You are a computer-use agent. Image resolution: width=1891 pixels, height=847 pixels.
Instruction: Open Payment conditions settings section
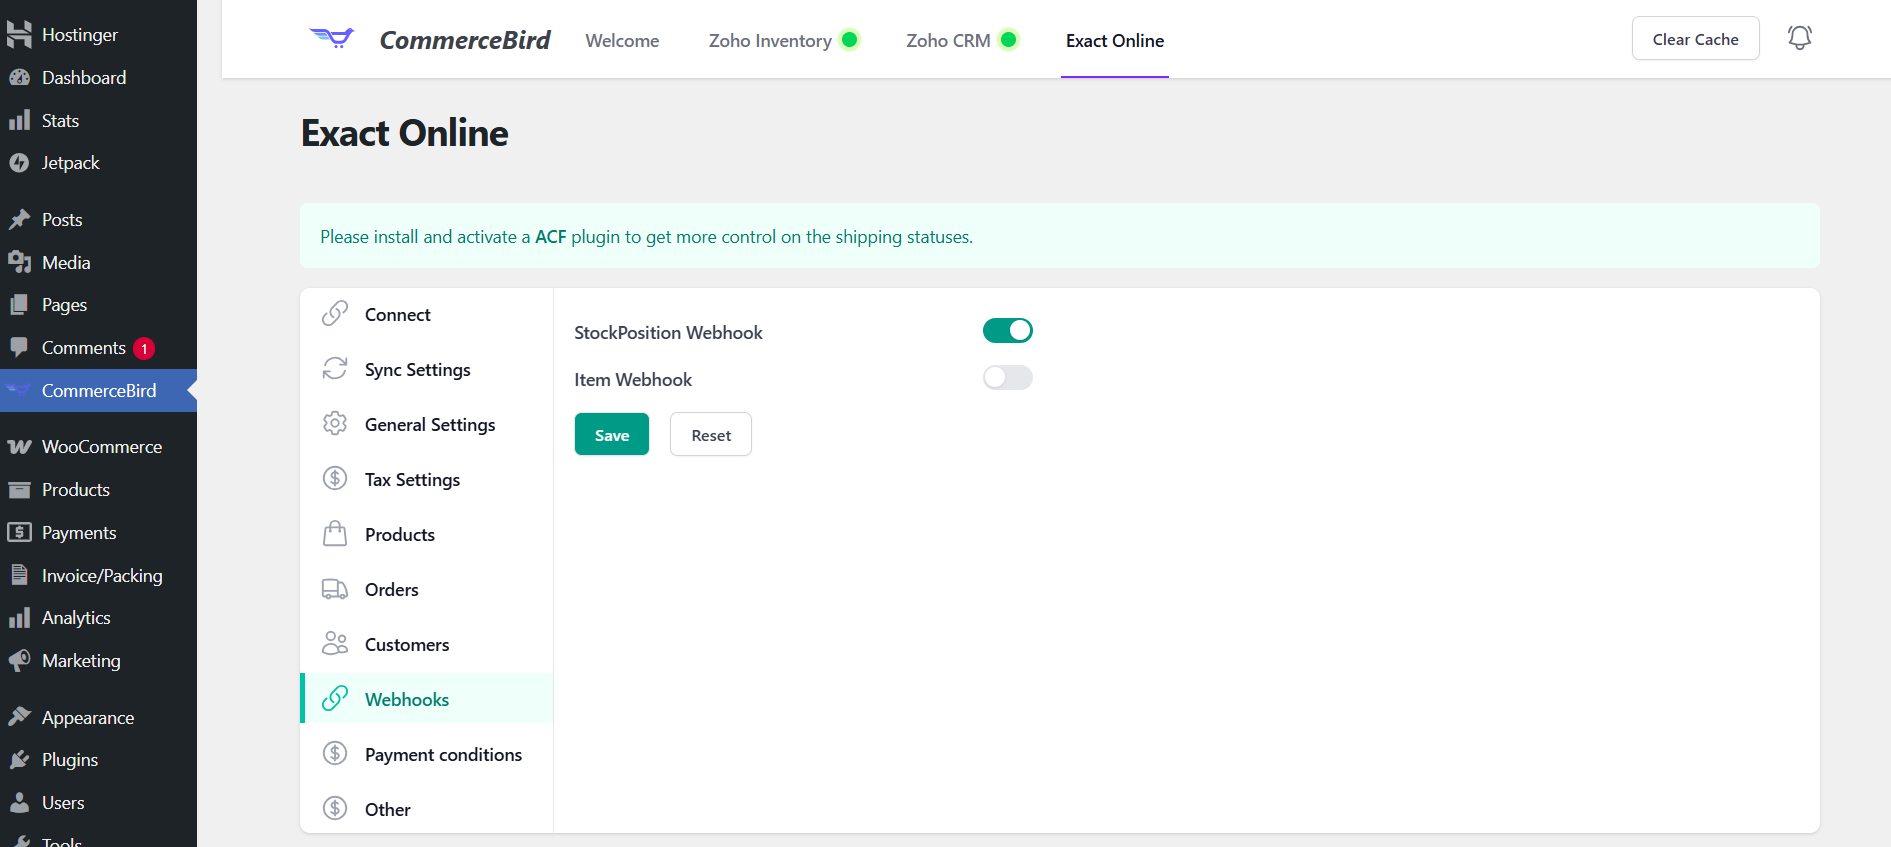point(443,755)
